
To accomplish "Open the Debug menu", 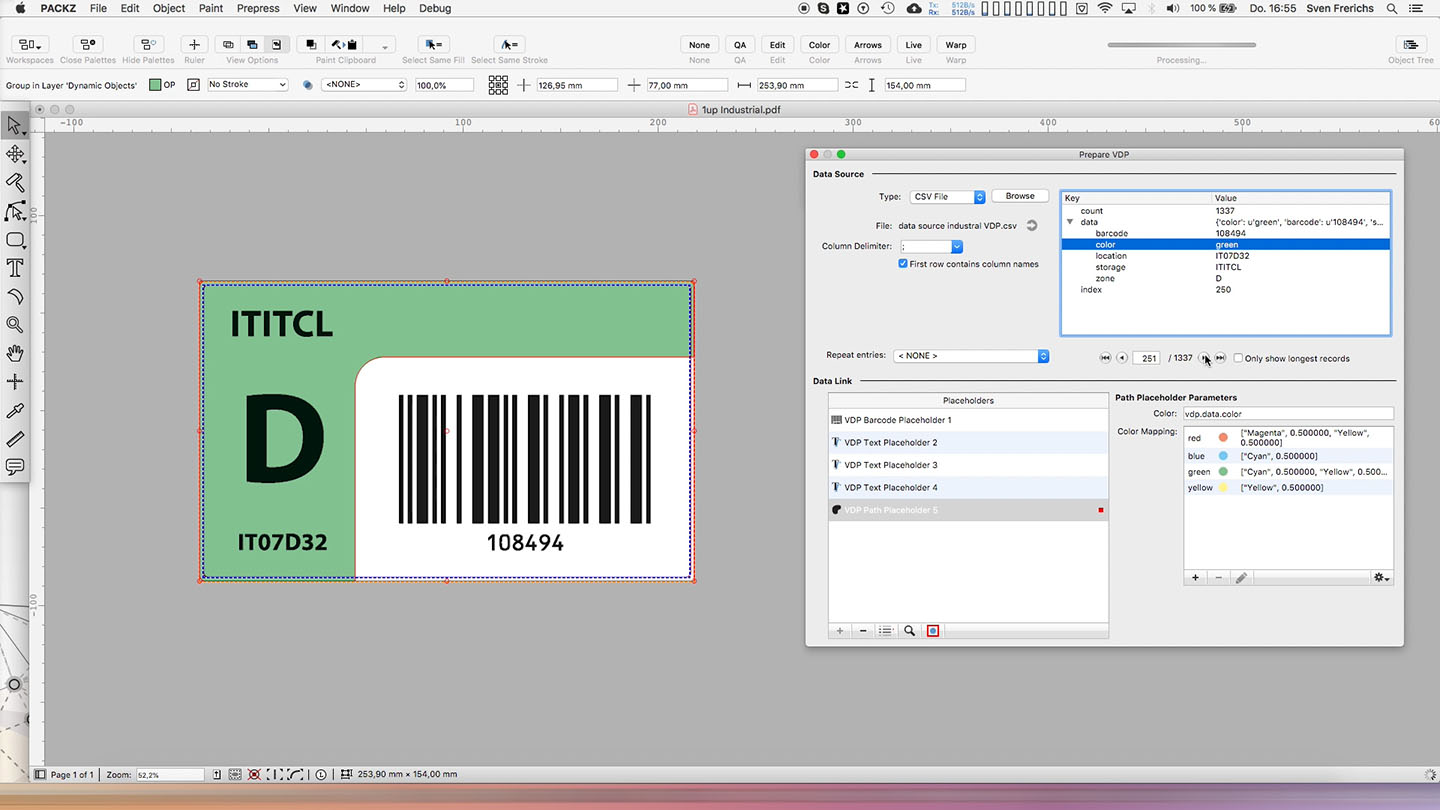I will (435, 8).
